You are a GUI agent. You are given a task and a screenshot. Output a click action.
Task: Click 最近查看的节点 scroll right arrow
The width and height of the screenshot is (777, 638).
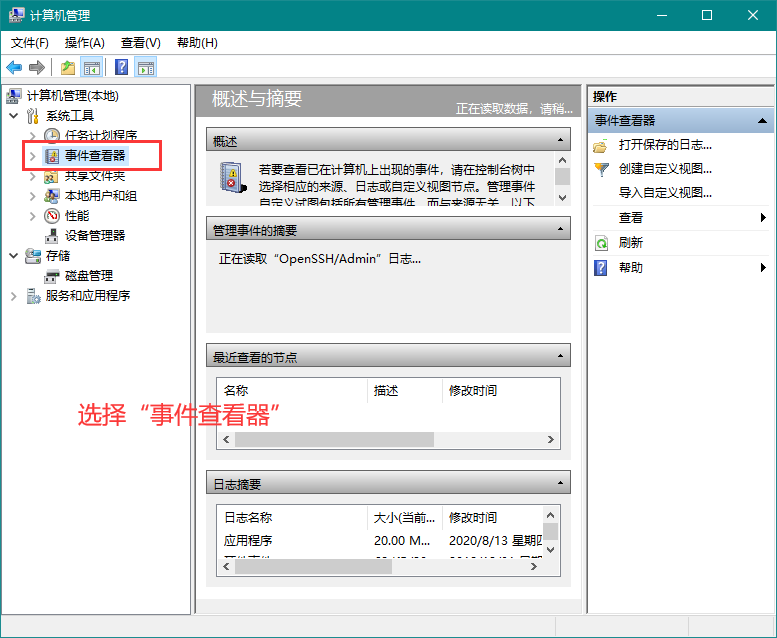click(x=551, y=439)
